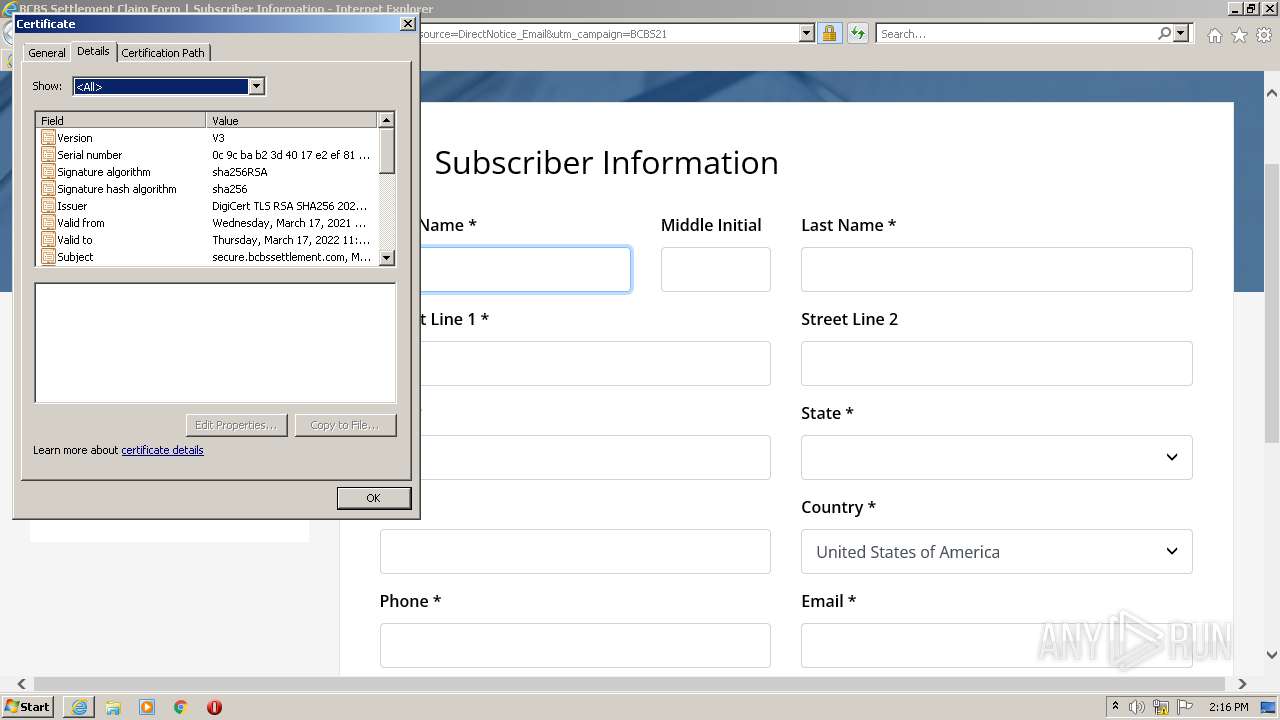This screenshot has width=1280, height=720.
Task: Select the Subject field row
Action: 207,257
